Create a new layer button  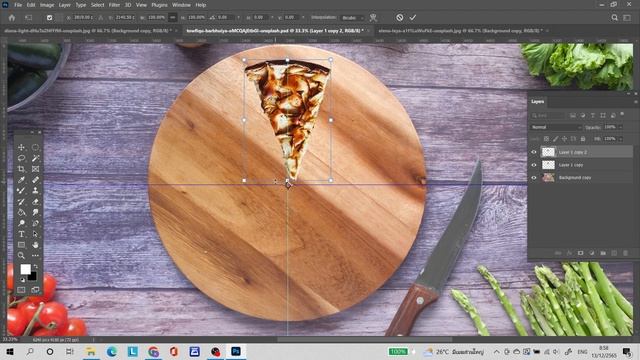coord(614,253)
